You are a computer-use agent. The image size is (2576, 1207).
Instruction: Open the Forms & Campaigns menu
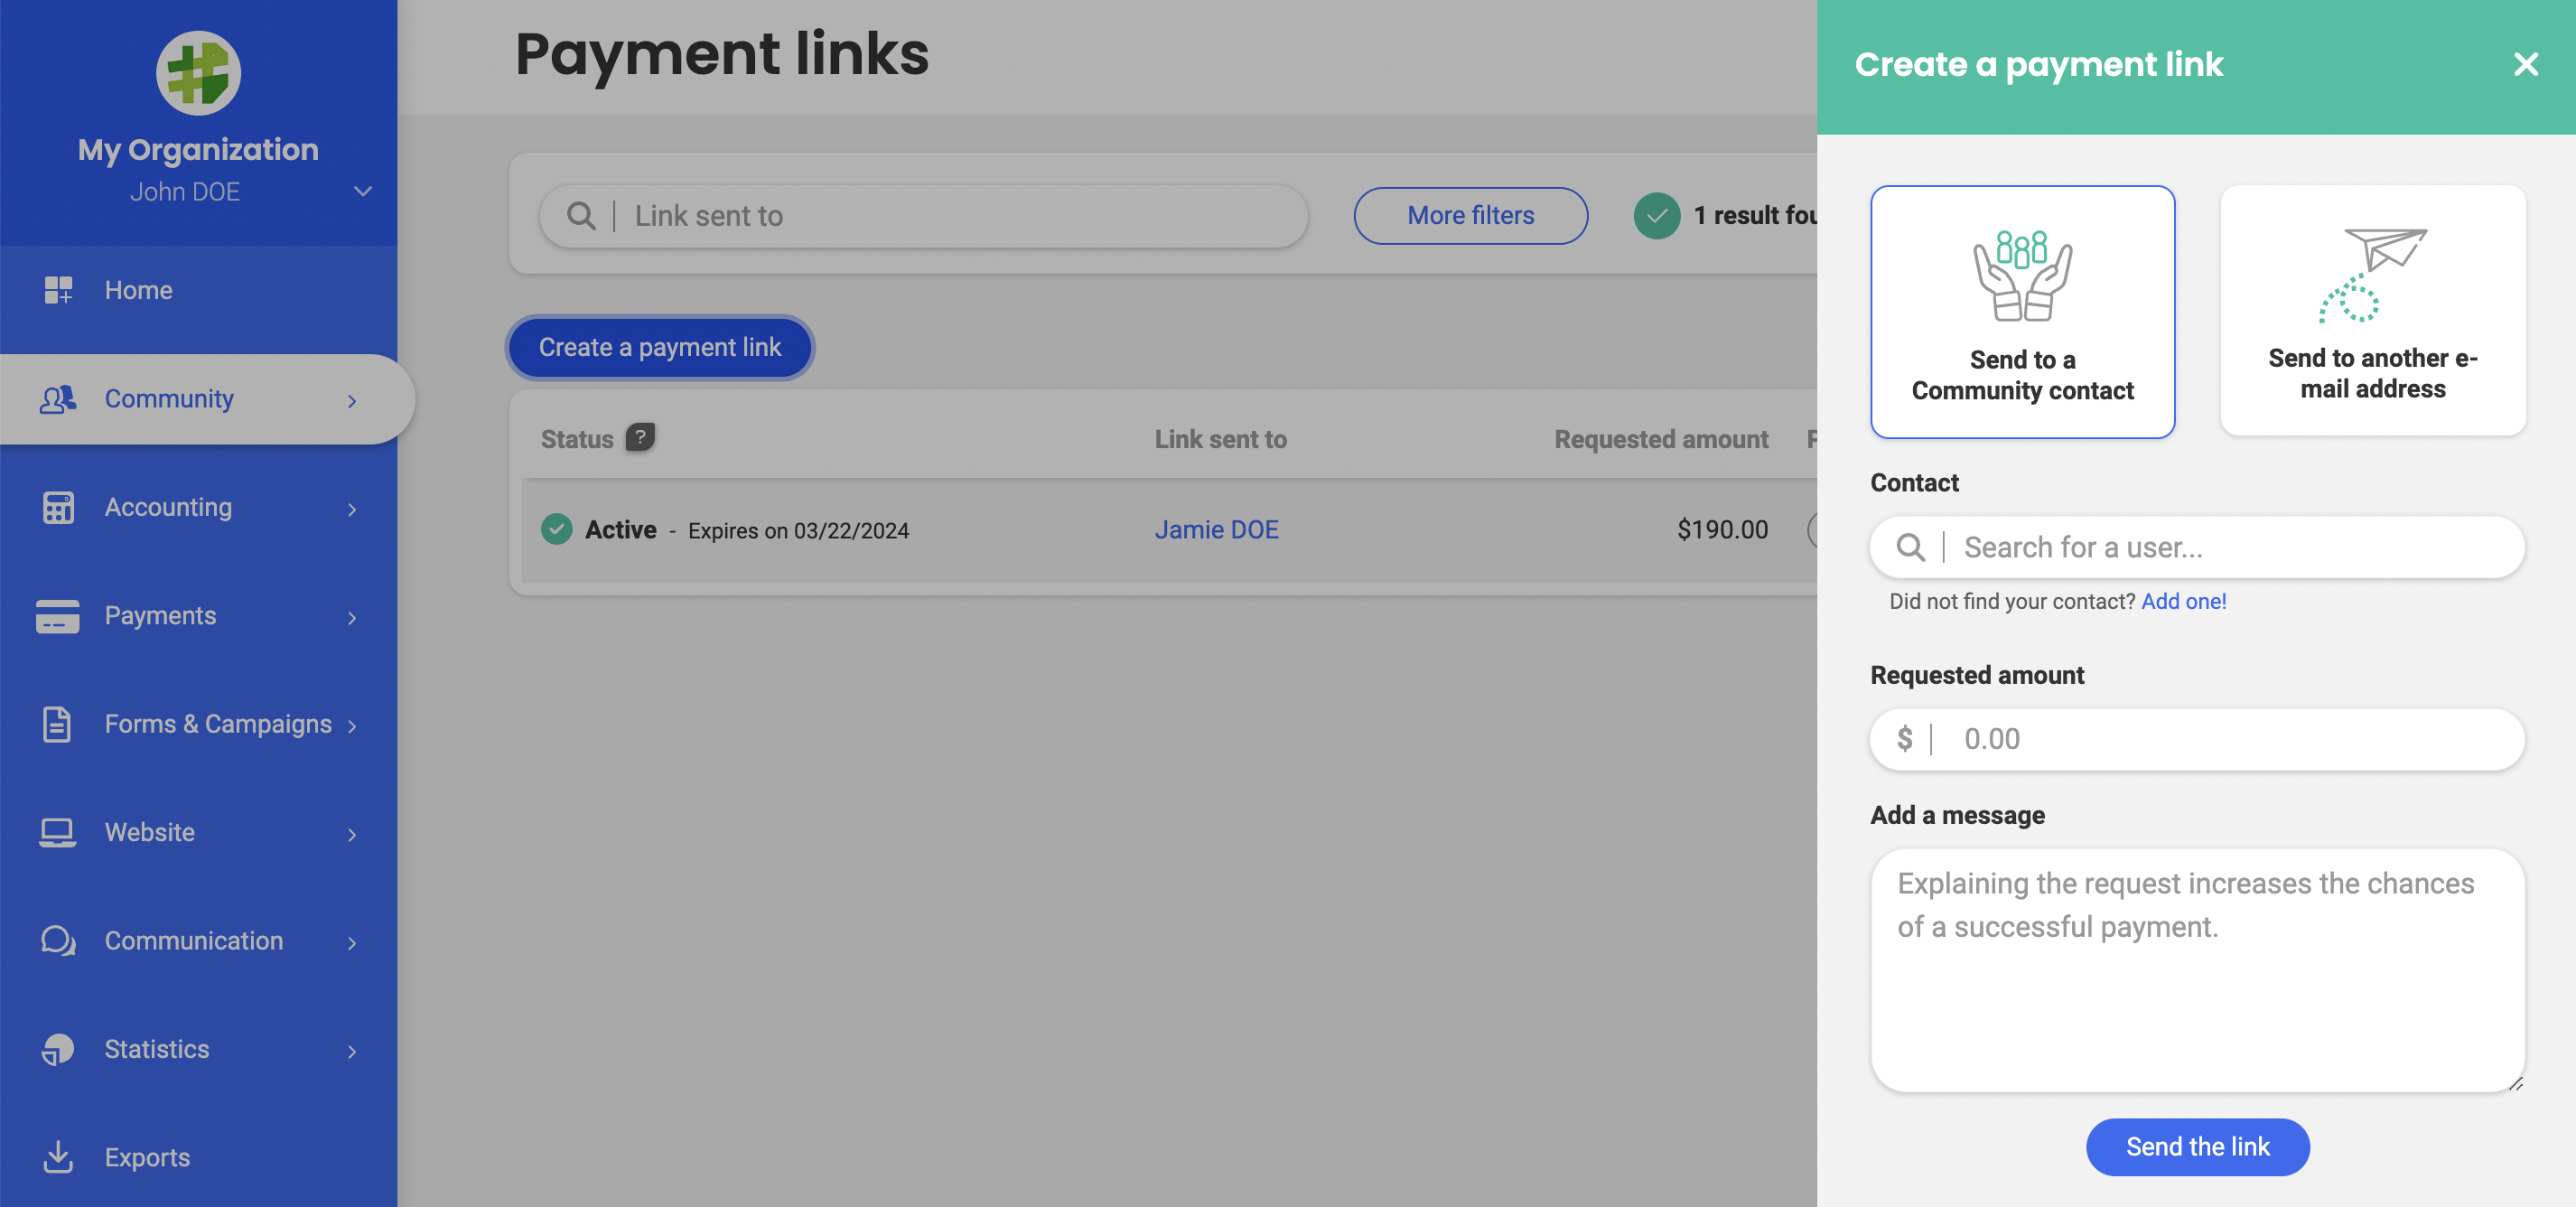tap(218, 724)
